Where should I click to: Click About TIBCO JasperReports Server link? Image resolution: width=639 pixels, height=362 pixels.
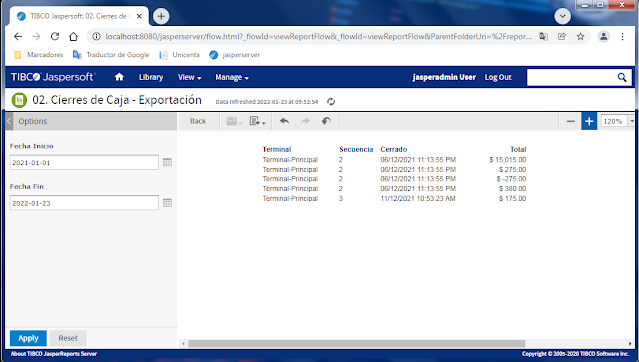(x=54, y=354)
